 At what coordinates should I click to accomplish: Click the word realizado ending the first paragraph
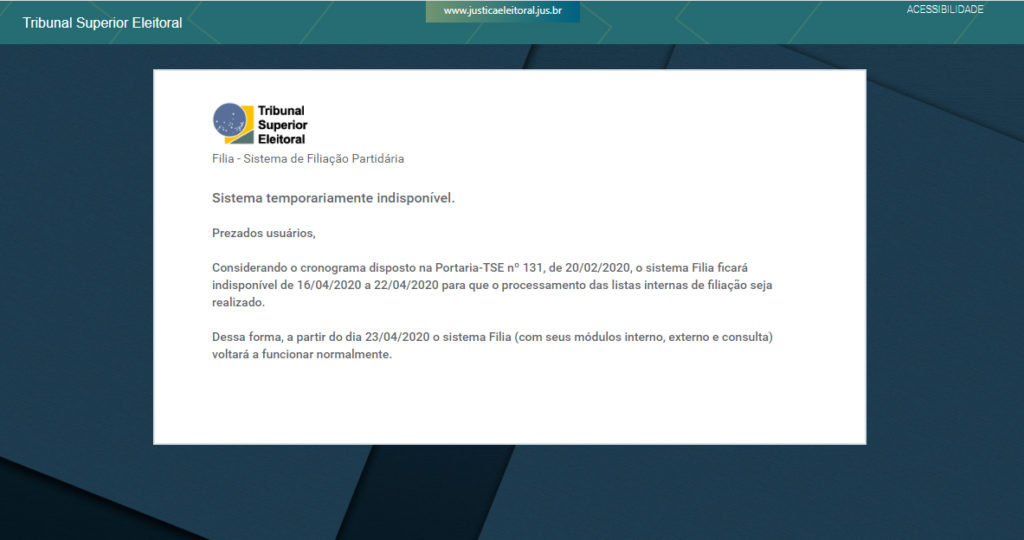(238, 302)
